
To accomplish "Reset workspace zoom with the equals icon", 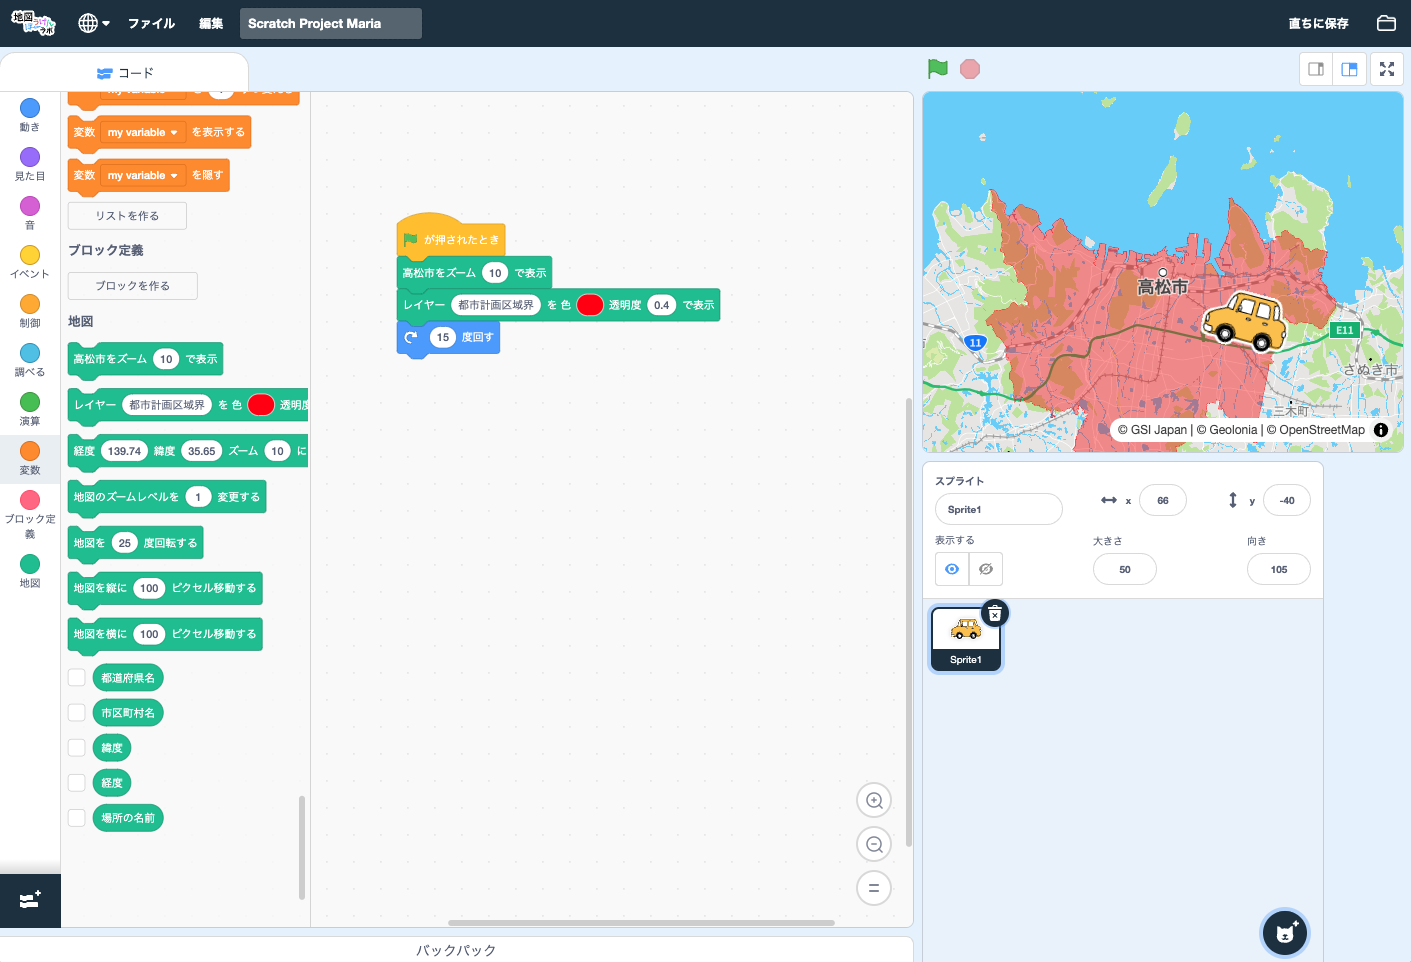I will 874,888.
